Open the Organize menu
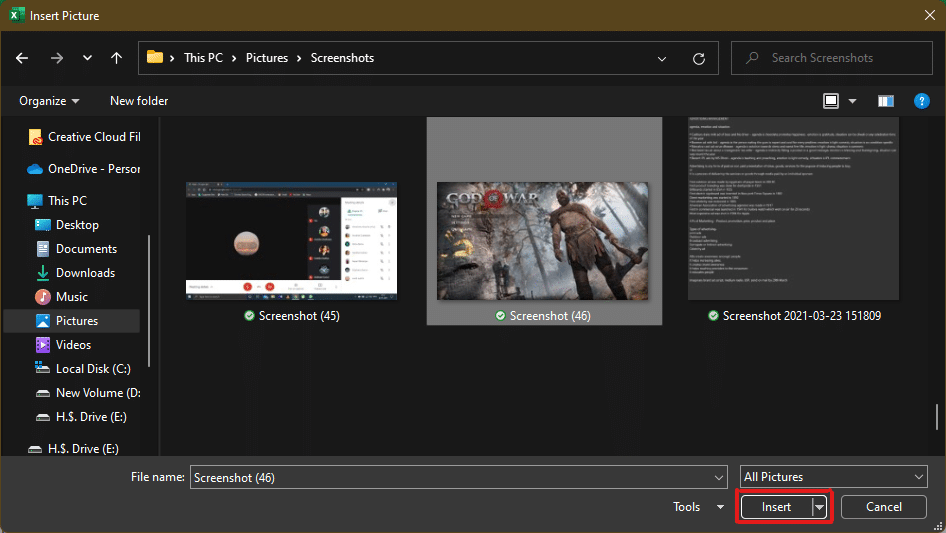 tap(49, 101)
